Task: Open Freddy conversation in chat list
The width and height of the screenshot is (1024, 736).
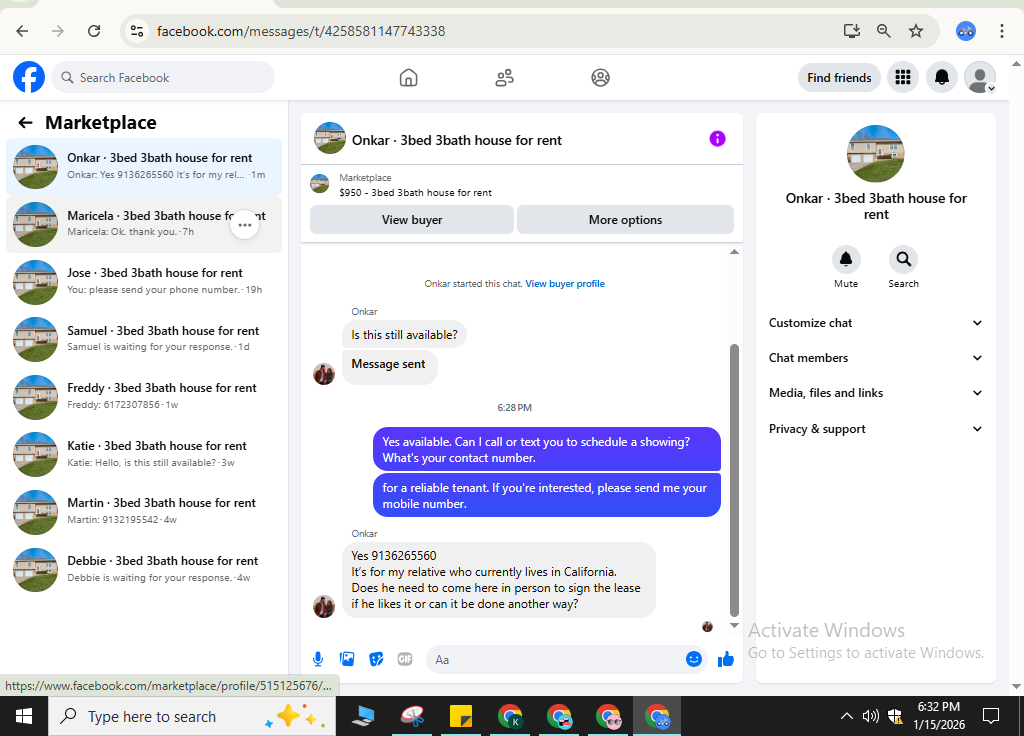Action: coord(144,396)
